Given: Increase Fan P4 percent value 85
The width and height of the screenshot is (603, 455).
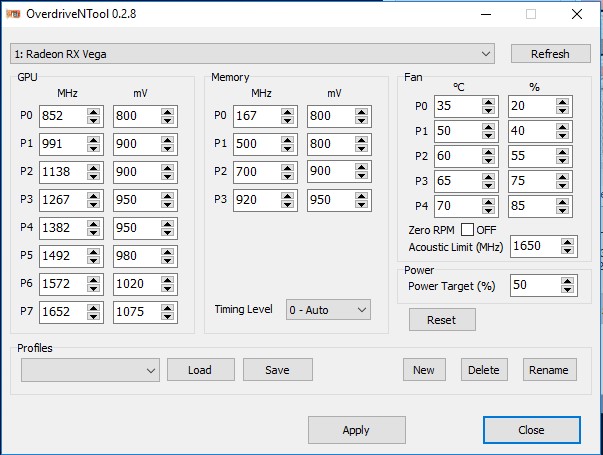Looking at the screenshot, I should (562, 202).
